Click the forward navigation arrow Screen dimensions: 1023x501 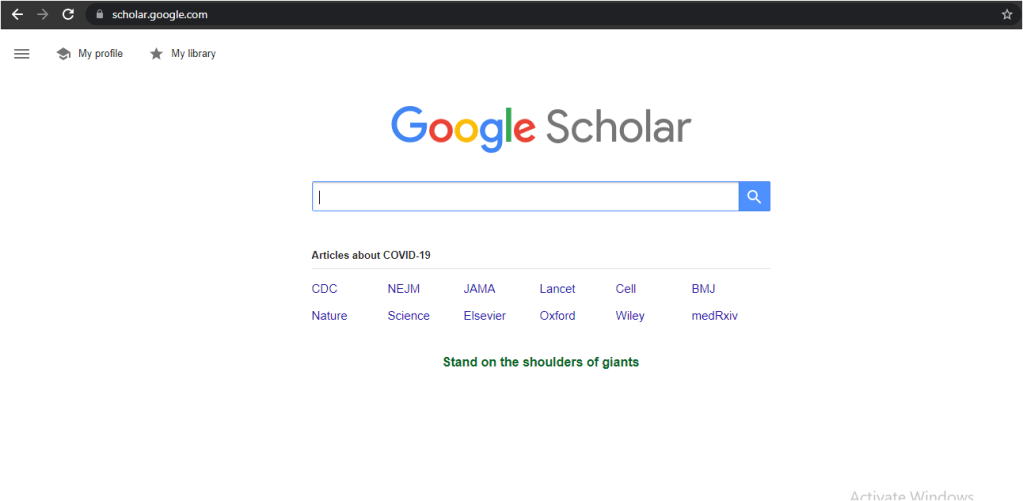42,15
